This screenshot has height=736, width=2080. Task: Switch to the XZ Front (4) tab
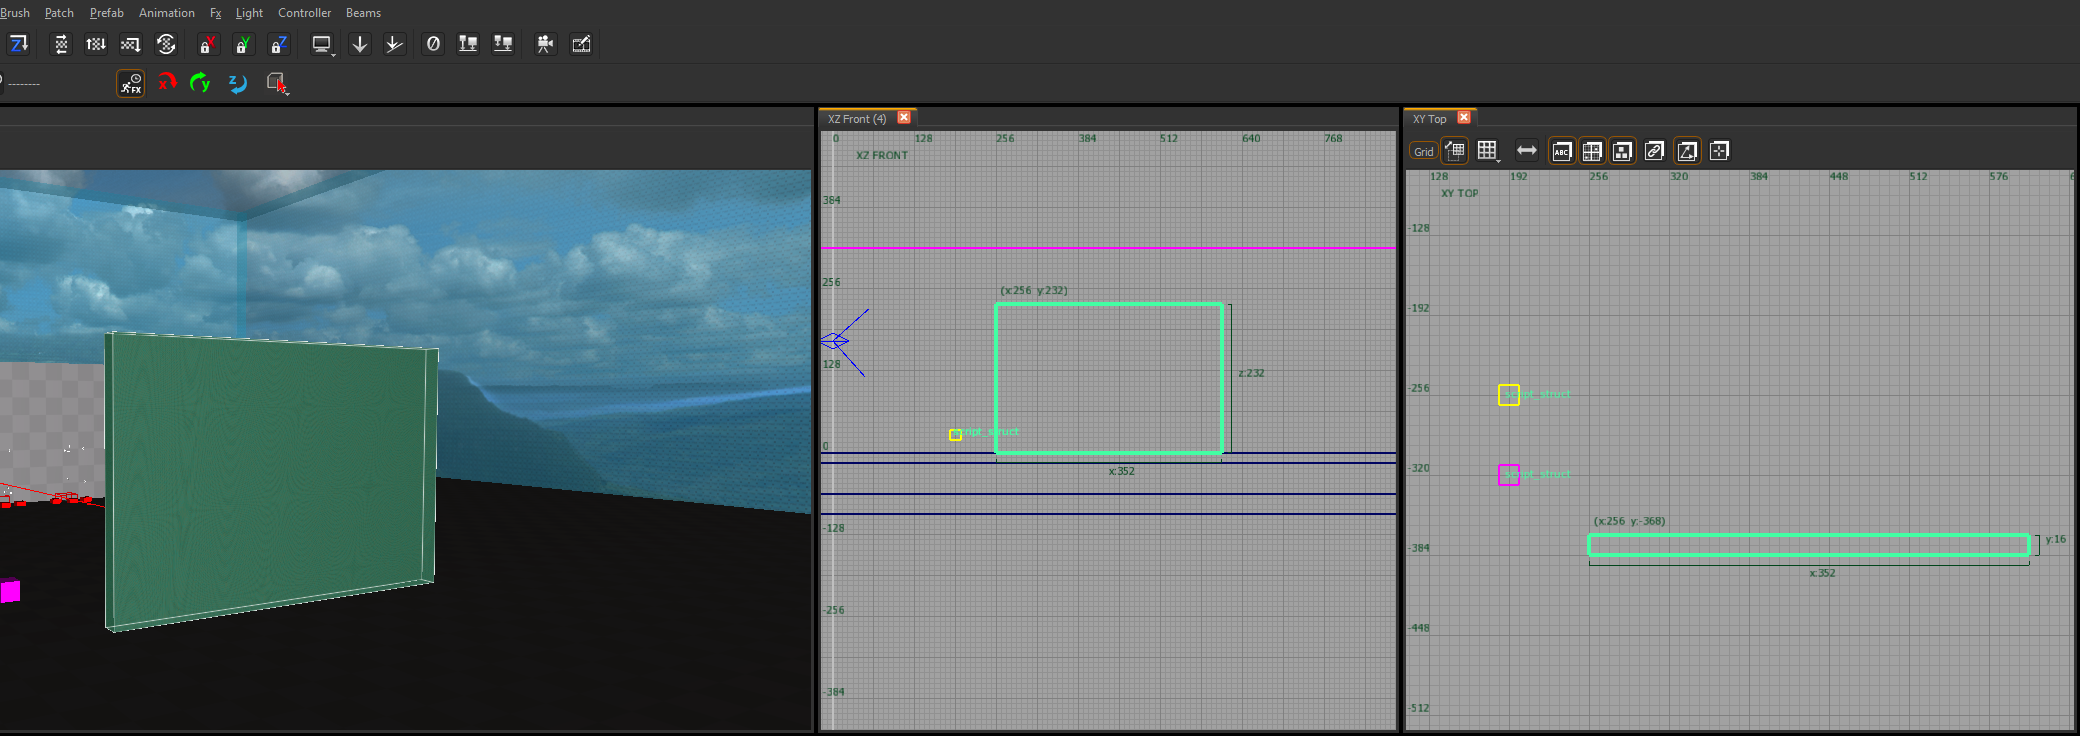[857, 118]
